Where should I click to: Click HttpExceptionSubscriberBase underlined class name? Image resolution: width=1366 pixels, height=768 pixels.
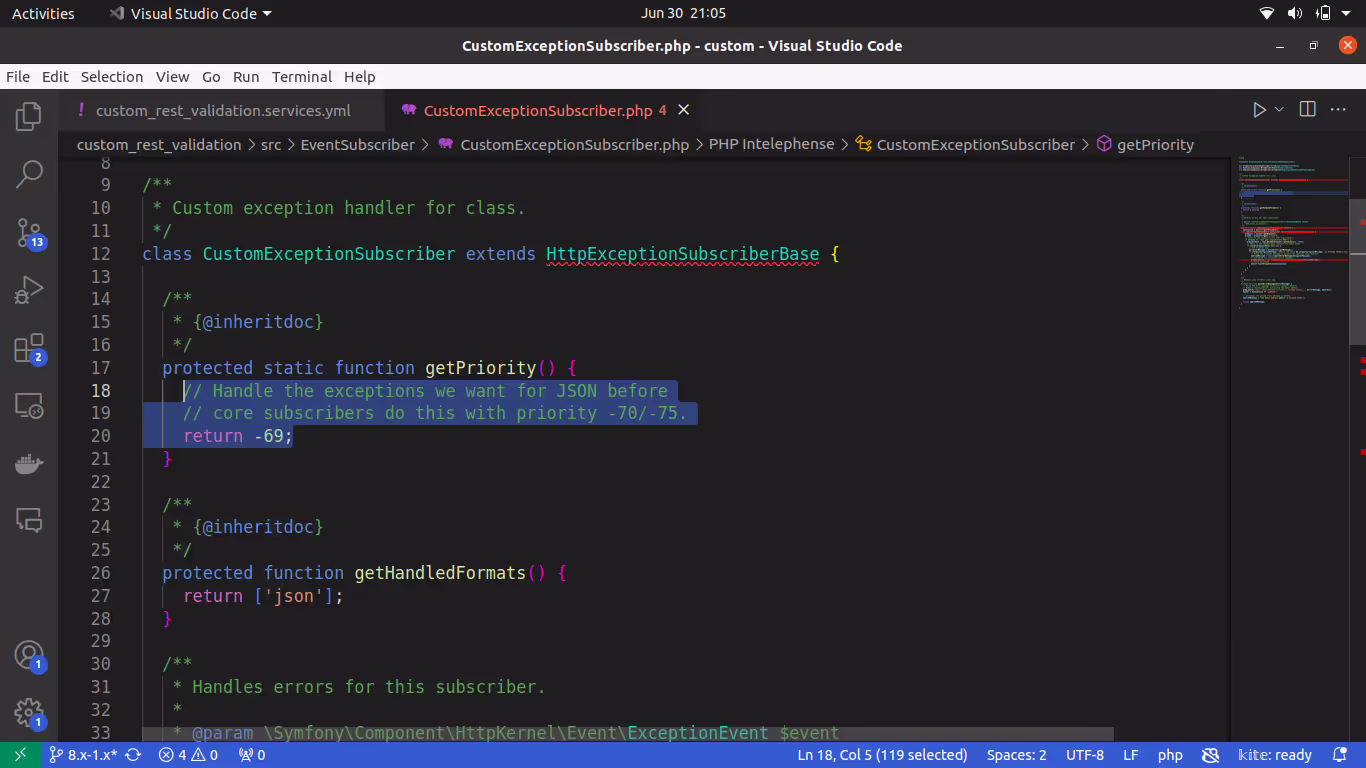click(682, 254)
